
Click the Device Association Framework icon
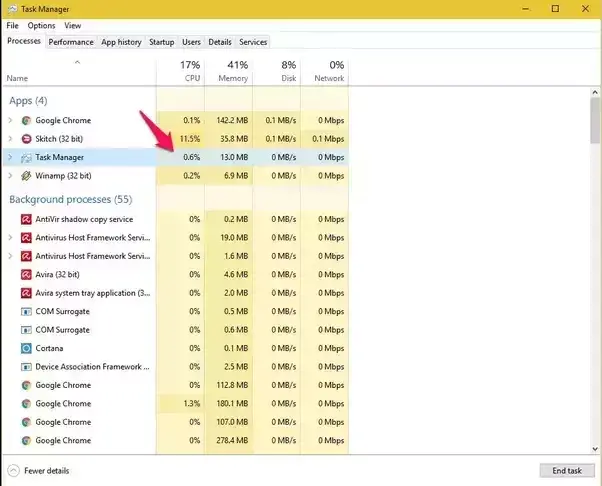pos(26,367)
